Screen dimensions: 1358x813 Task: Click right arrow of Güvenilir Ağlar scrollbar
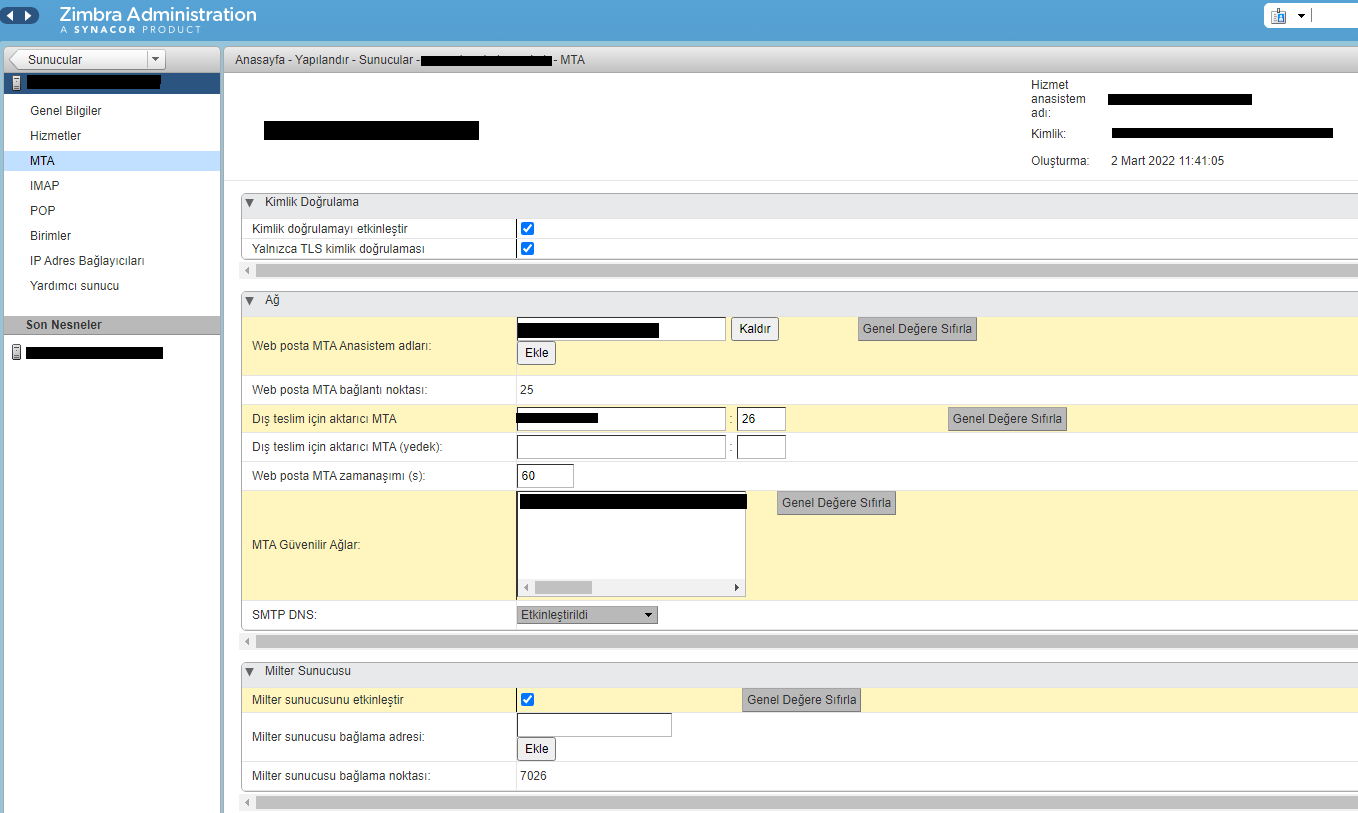coord(737,588)
